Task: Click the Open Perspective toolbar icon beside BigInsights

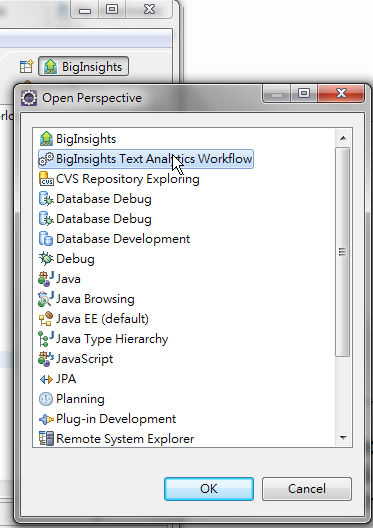Action: (x=27, y=66)
